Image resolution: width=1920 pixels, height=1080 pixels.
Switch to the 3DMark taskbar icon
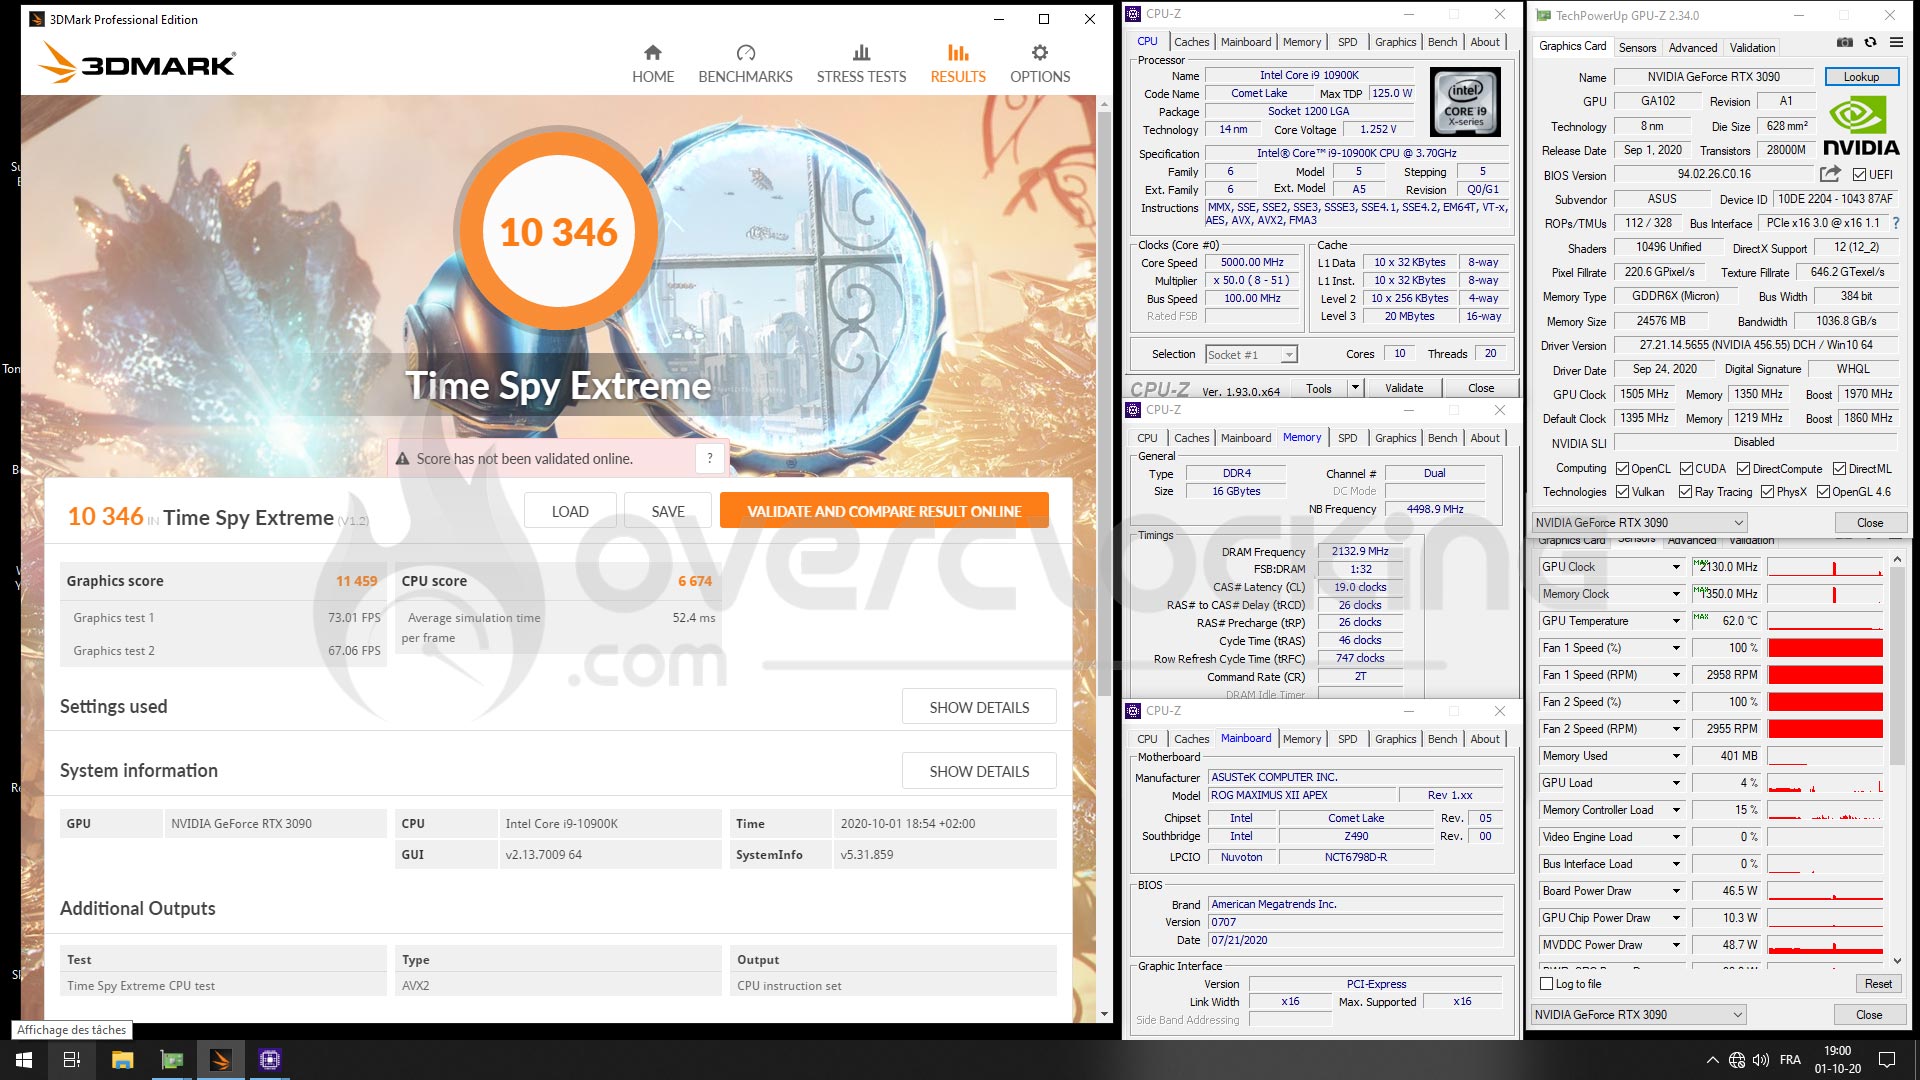[x=221, y=1060]
